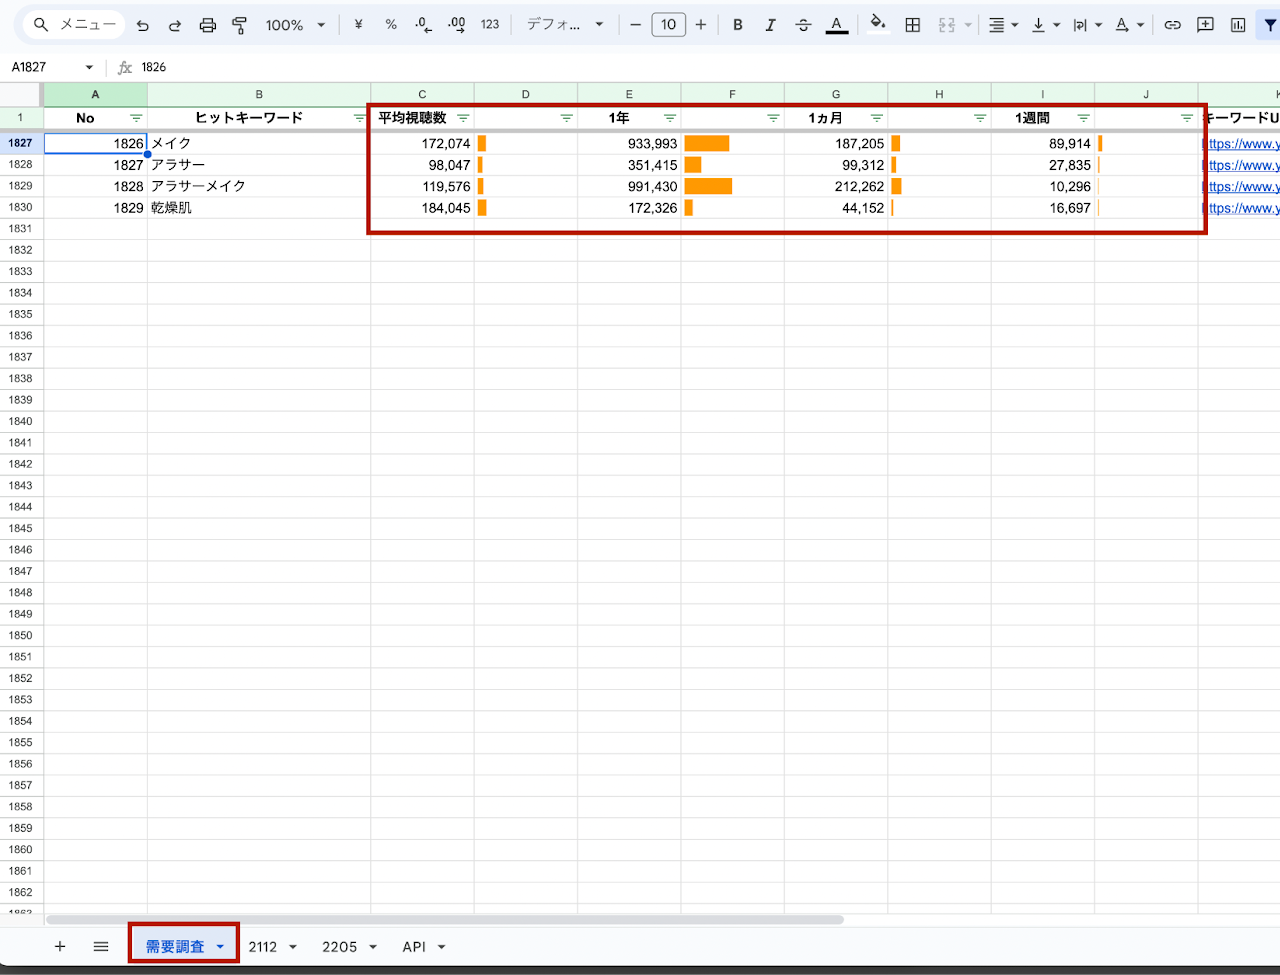Open the fill color picker
This screenshot has width=1280, height=975.
tap(877, 25)
